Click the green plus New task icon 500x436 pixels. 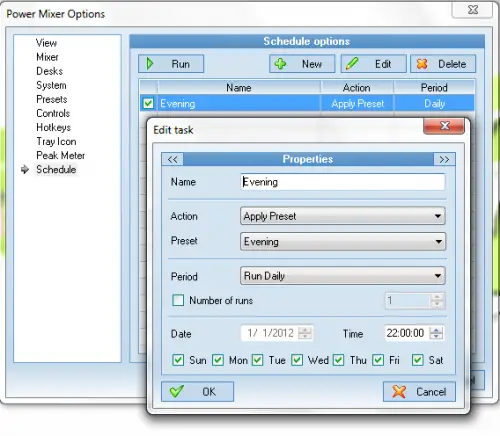pyautogui.click(x=280, y=63)
